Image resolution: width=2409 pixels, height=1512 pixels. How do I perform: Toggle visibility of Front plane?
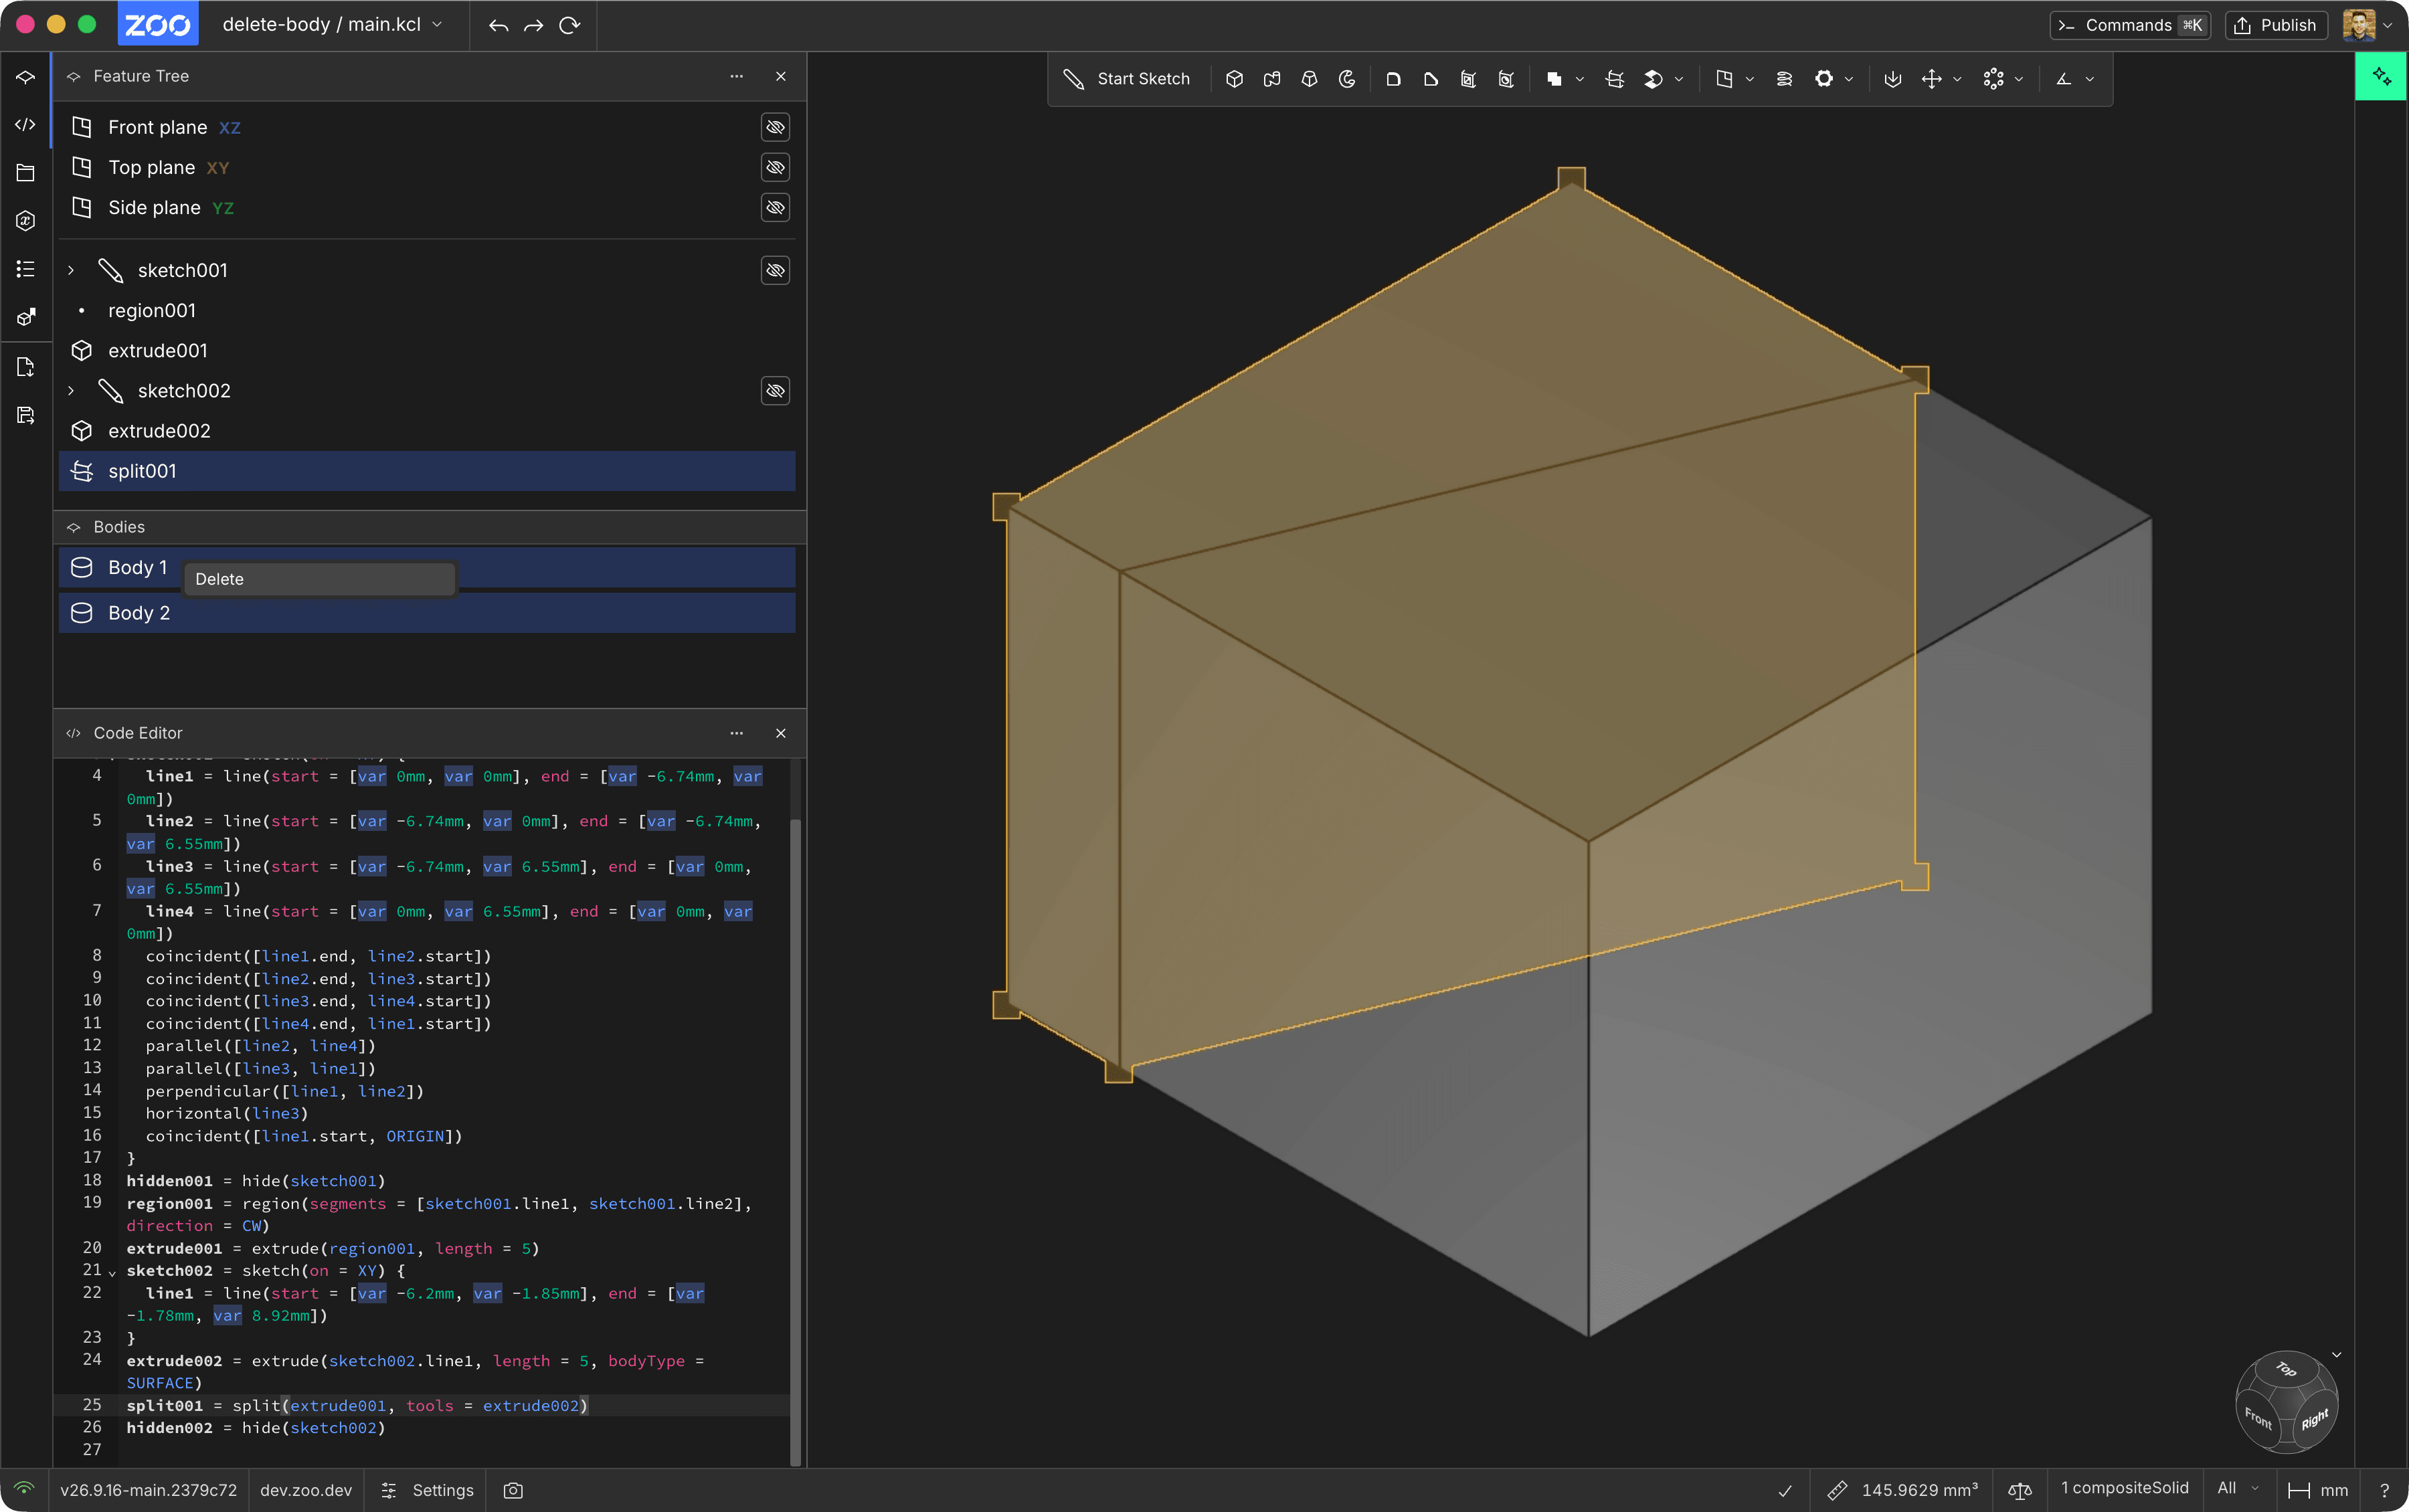click(x=775, y=127)
